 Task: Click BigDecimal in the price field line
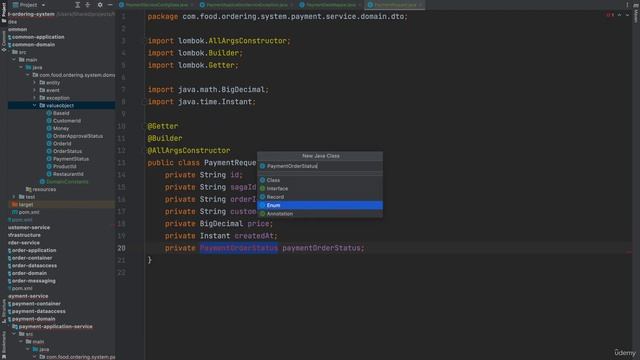[x=221, y=224]
